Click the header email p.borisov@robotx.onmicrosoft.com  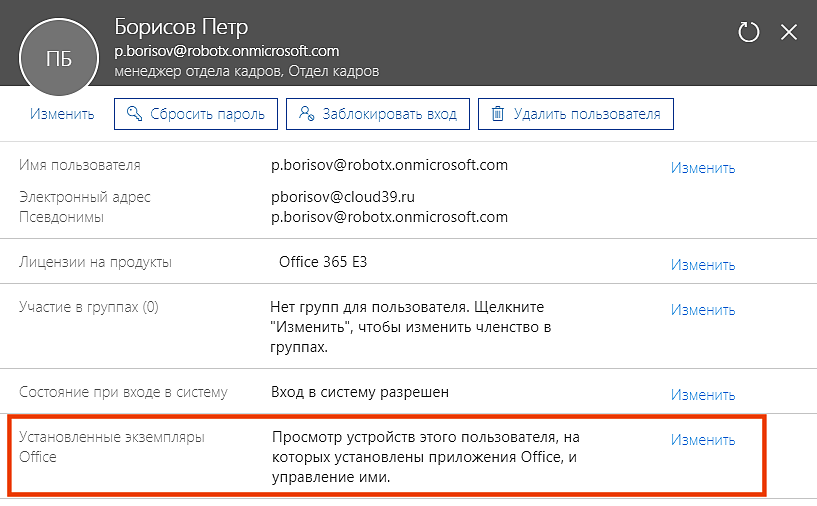pyautogui.click(x=227, y=51)
